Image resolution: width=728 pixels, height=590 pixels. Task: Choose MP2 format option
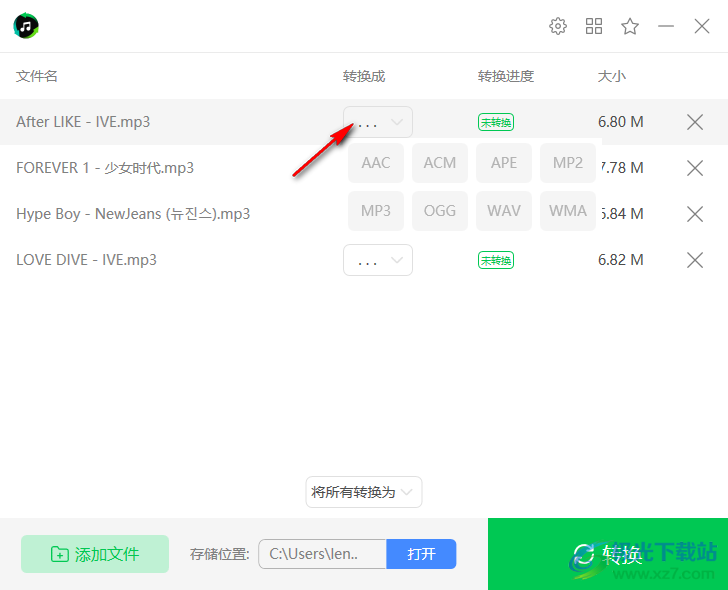pyautogui.click(x=568, y=163)
